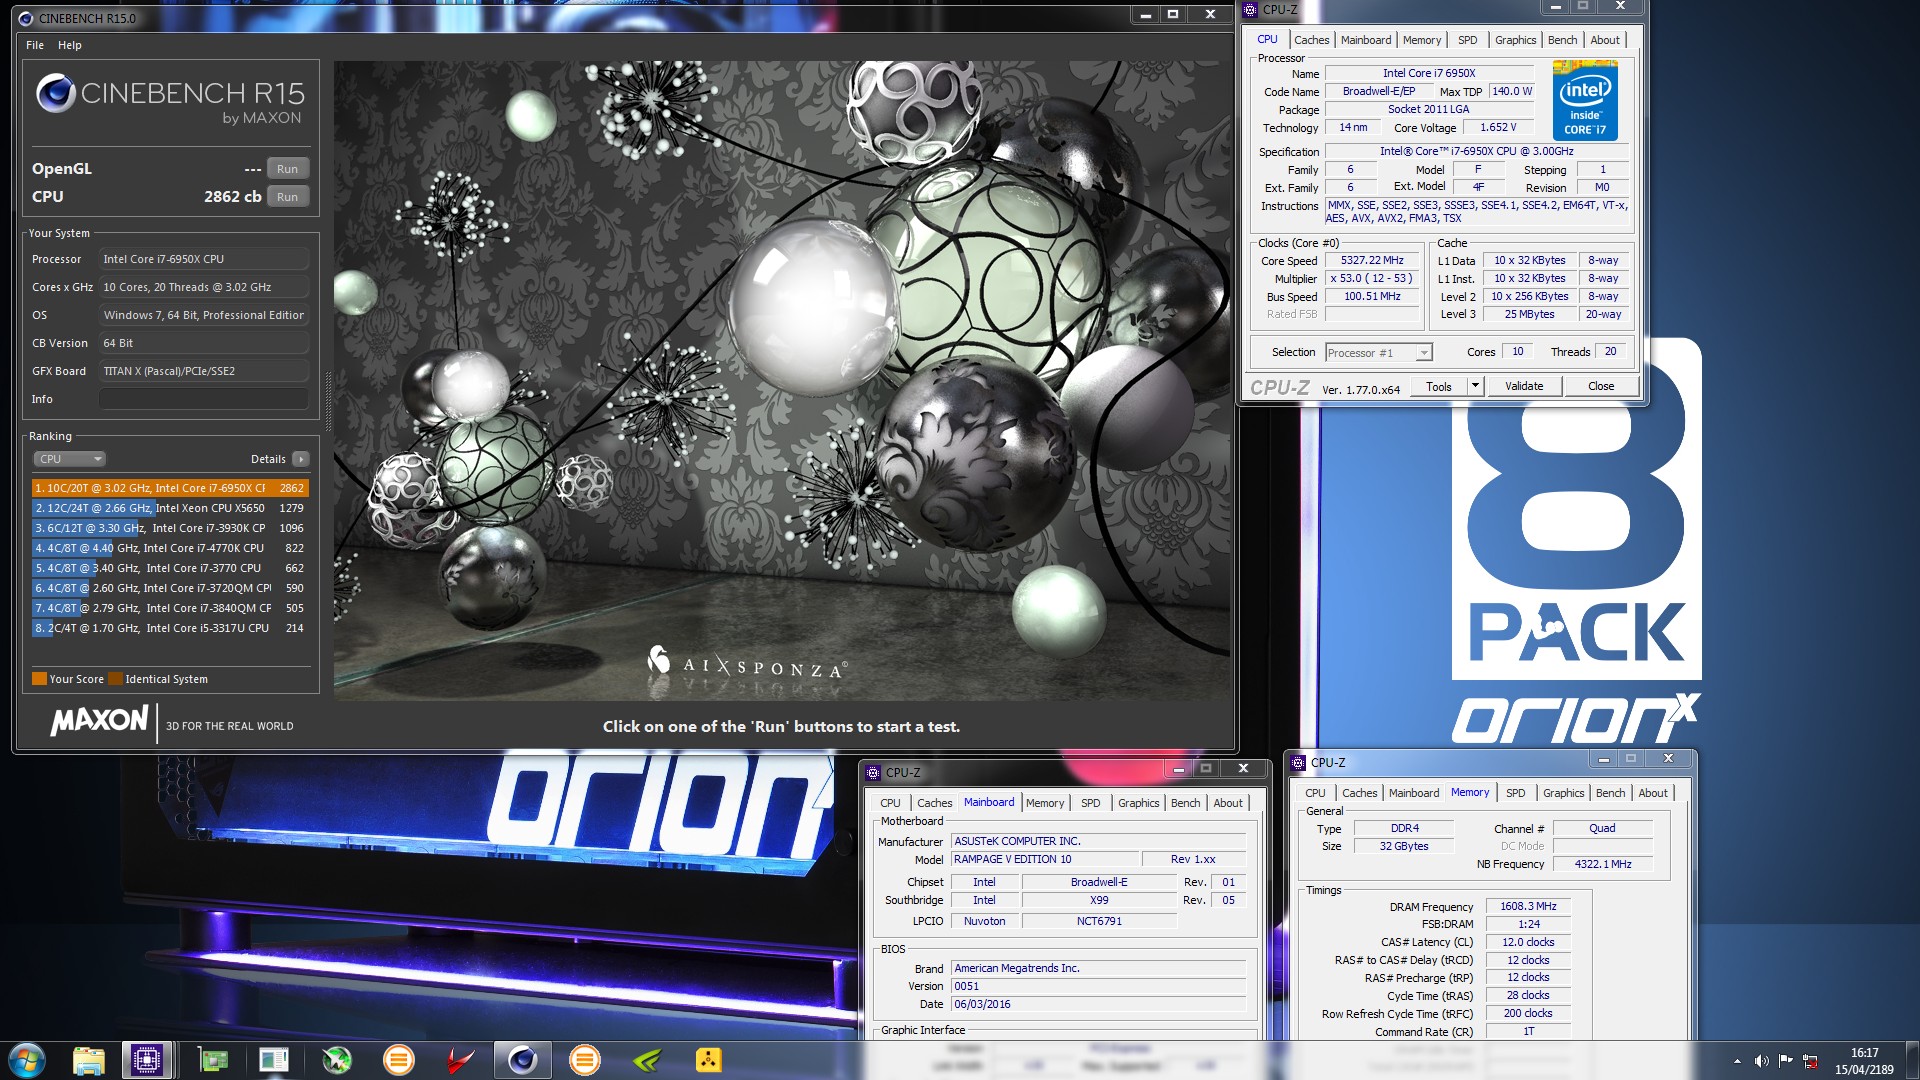Select ranking row 8 Core i5-3317U
This screenshot has height=1080, width=1920.
pos(170,628)
